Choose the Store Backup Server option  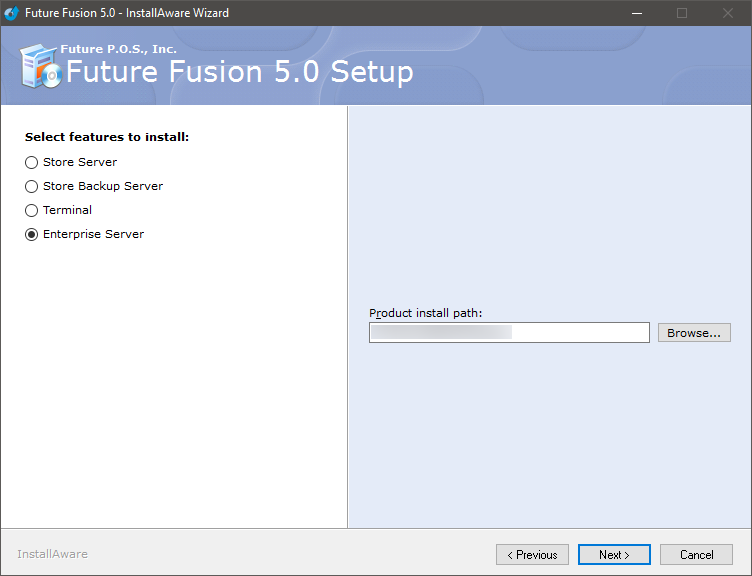pyautogui.click(x=32, y=186)
